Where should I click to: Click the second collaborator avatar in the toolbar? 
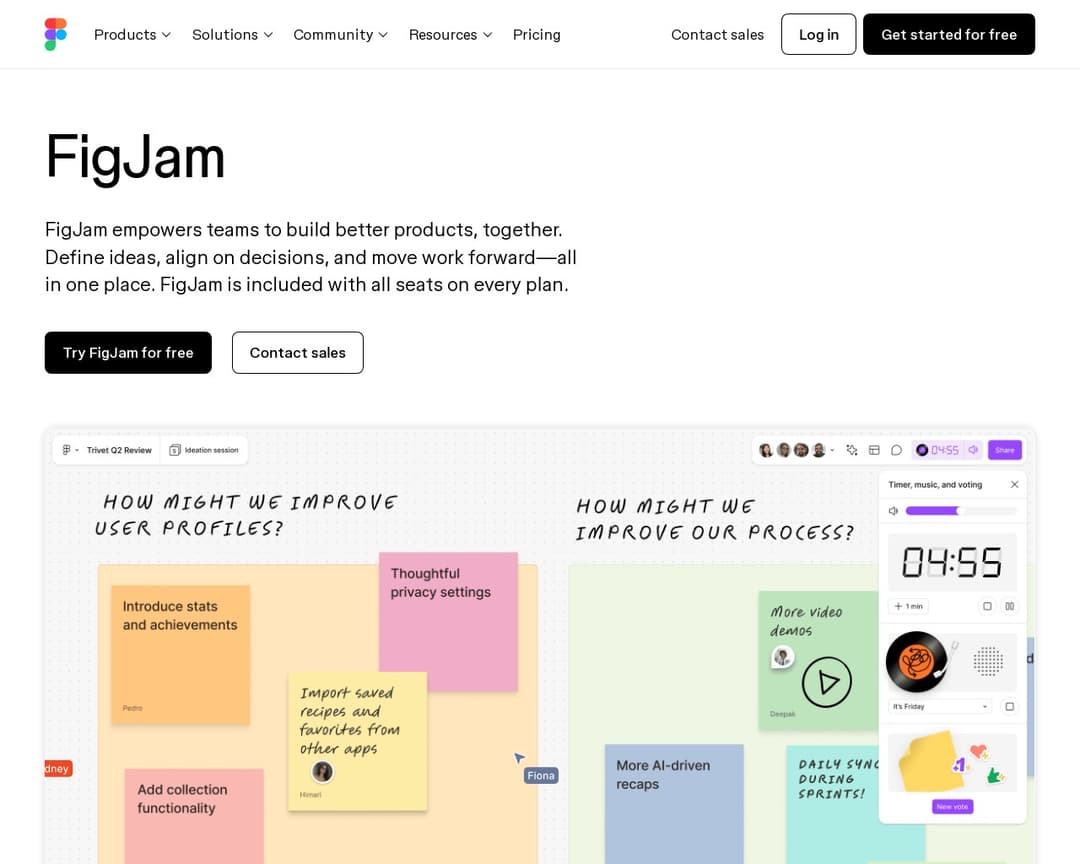(783, 450)
